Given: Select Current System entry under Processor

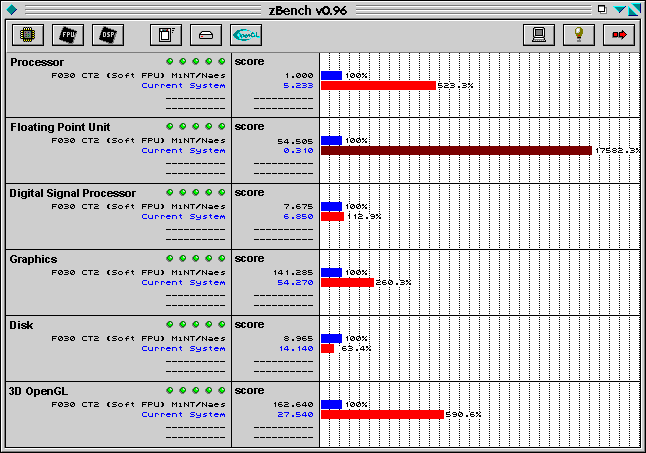Looking at the screenshot, I should coord(183,86).
